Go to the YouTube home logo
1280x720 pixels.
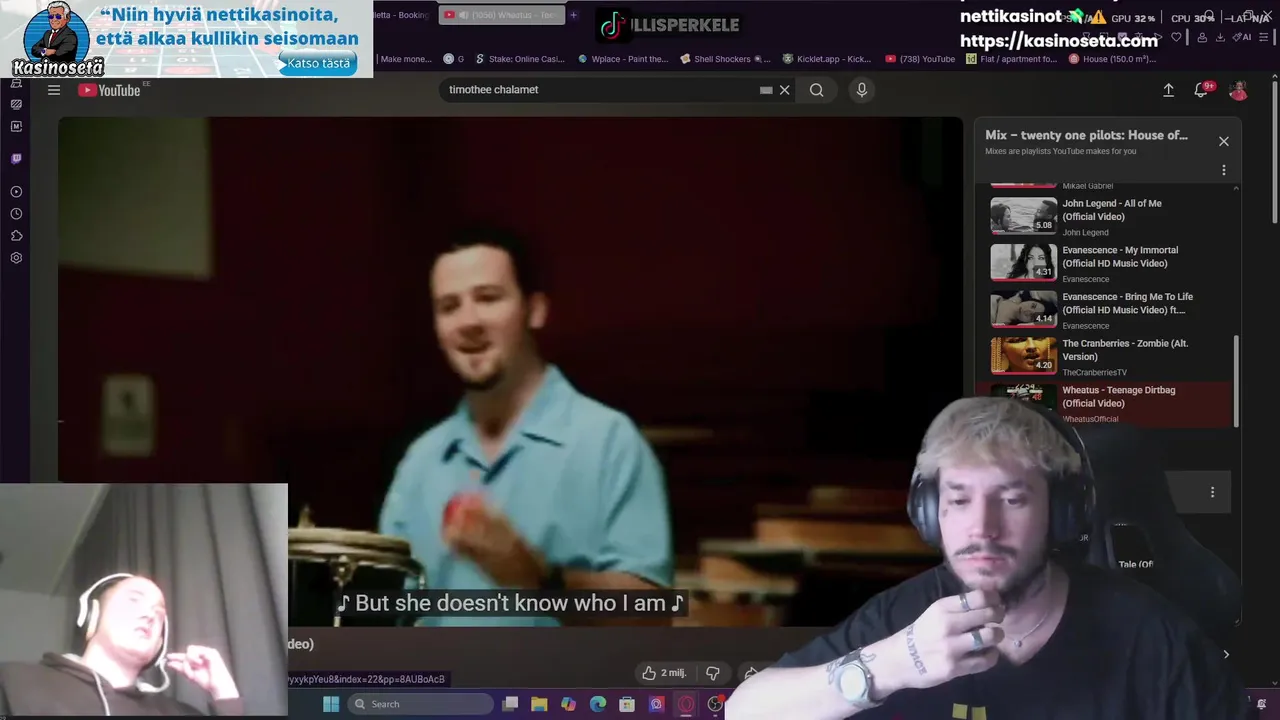pyautogui.click(x=110, y=90)
